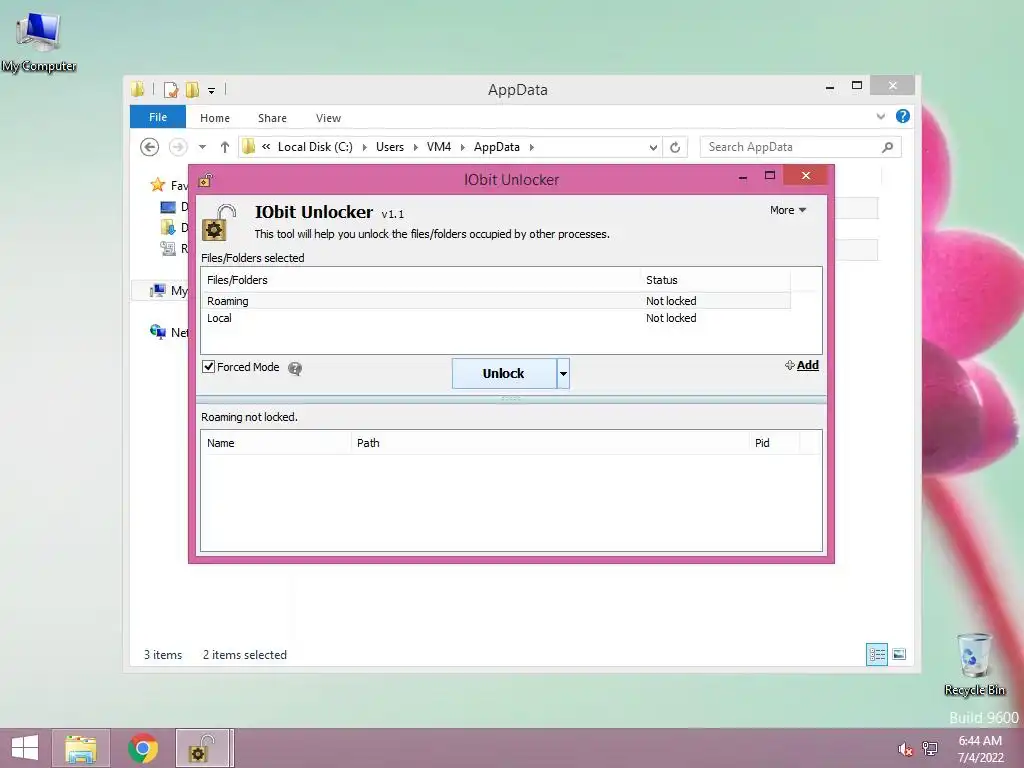Click the search magnifier icon

[888, 147]
